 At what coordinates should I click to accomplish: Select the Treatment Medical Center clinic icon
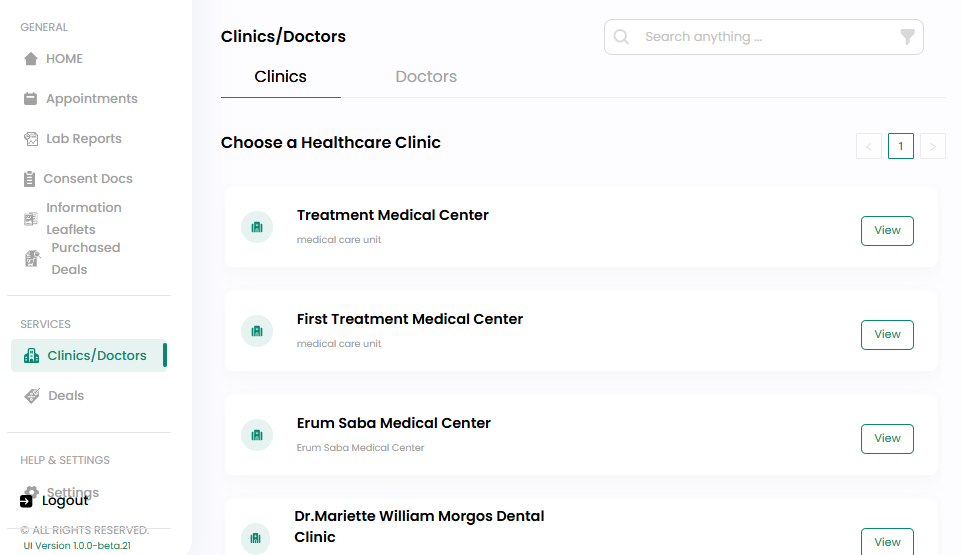coord(257,227)
